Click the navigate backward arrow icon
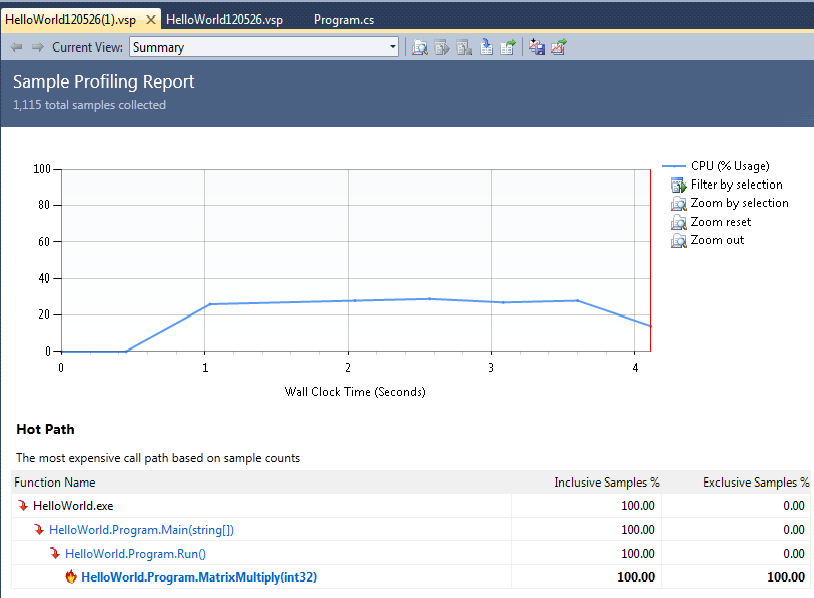This screenshot has width=814, height=598. coord(16,47)
